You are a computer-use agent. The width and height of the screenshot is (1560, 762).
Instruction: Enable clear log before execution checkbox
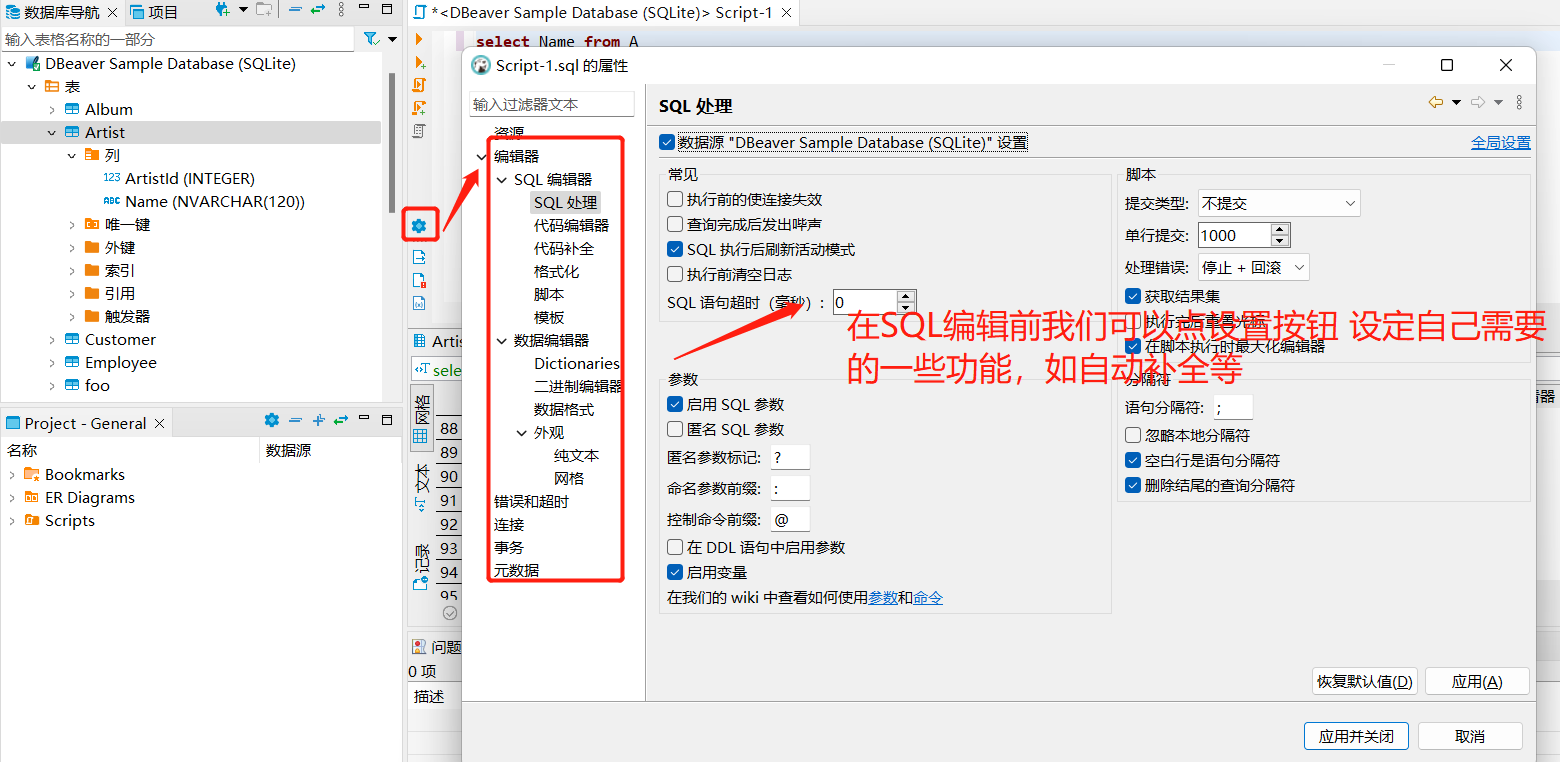tap(675, 274)
